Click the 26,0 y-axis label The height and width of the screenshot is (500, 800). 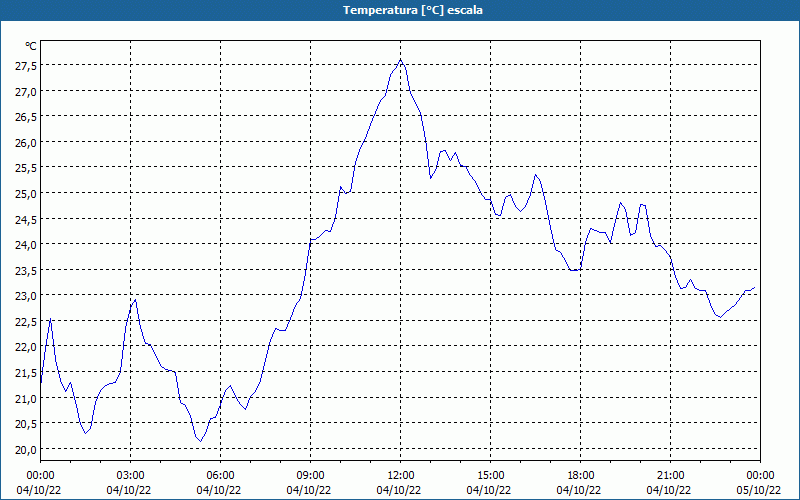26,143
